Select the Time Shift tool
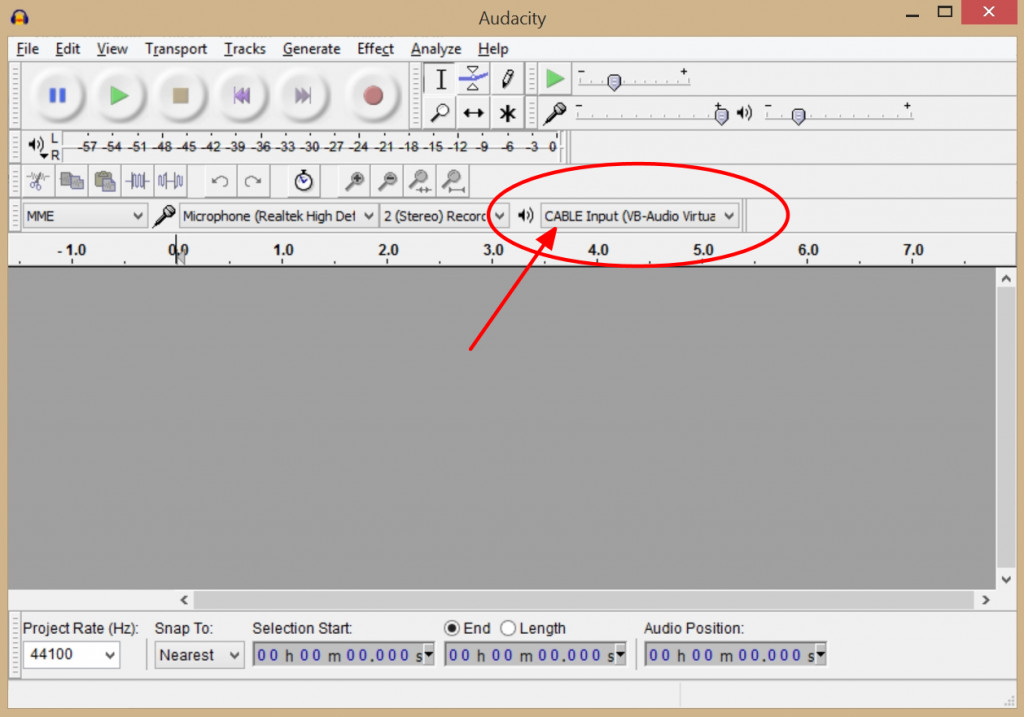Screen dimensions: 1024x717 click(x=473, y=112)
